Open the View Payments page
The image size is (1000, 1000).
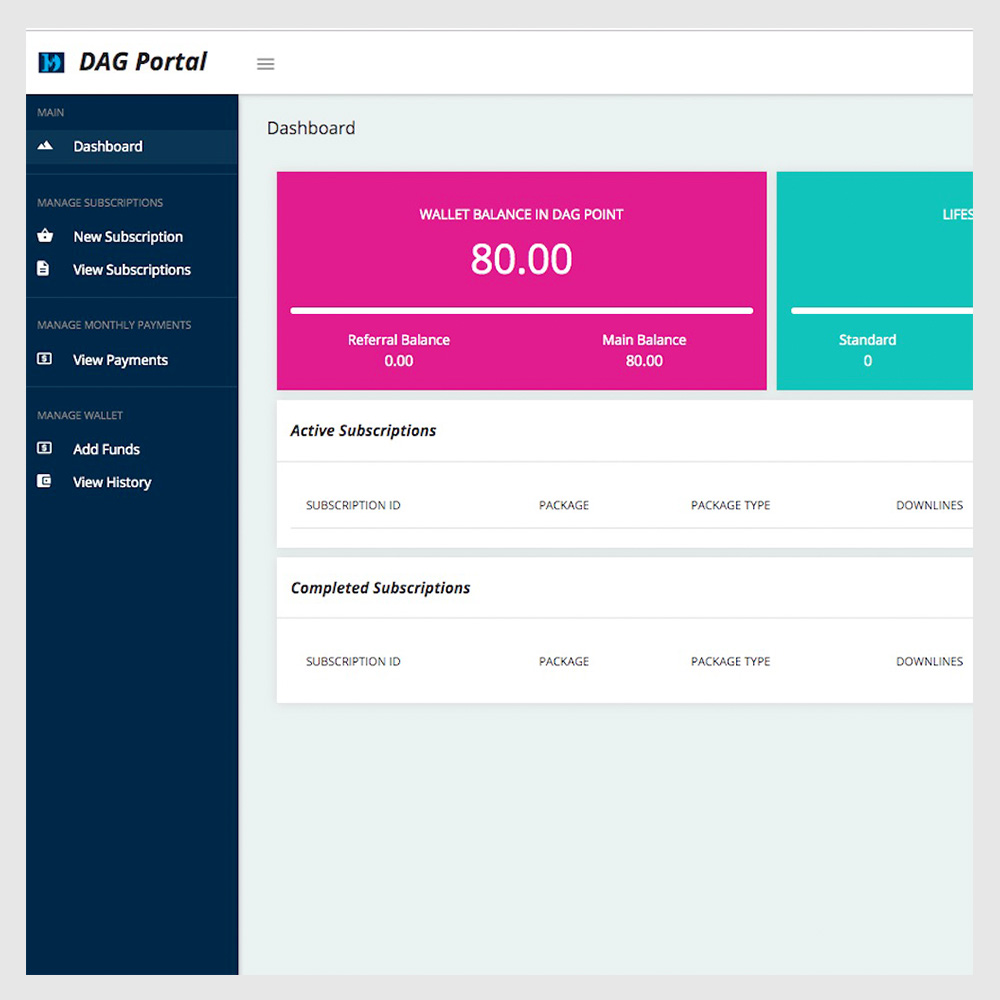tap(120, 360)
